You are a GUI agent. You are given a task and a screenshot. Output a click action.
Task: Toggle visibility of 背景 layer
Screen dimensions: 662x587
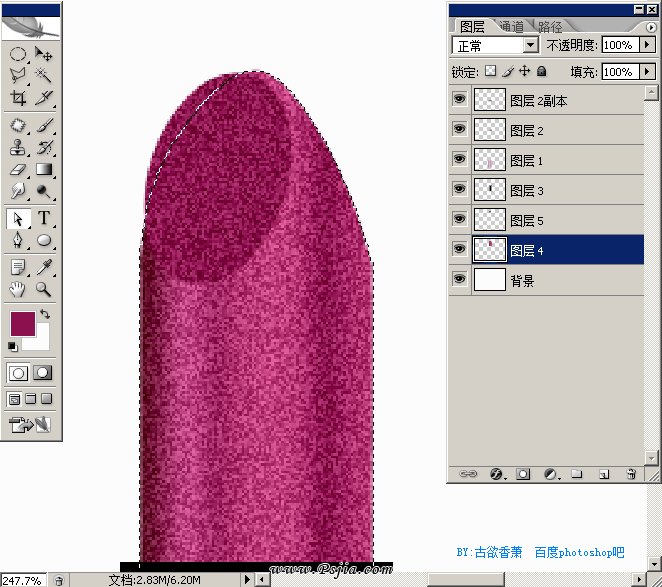(460, 280)
